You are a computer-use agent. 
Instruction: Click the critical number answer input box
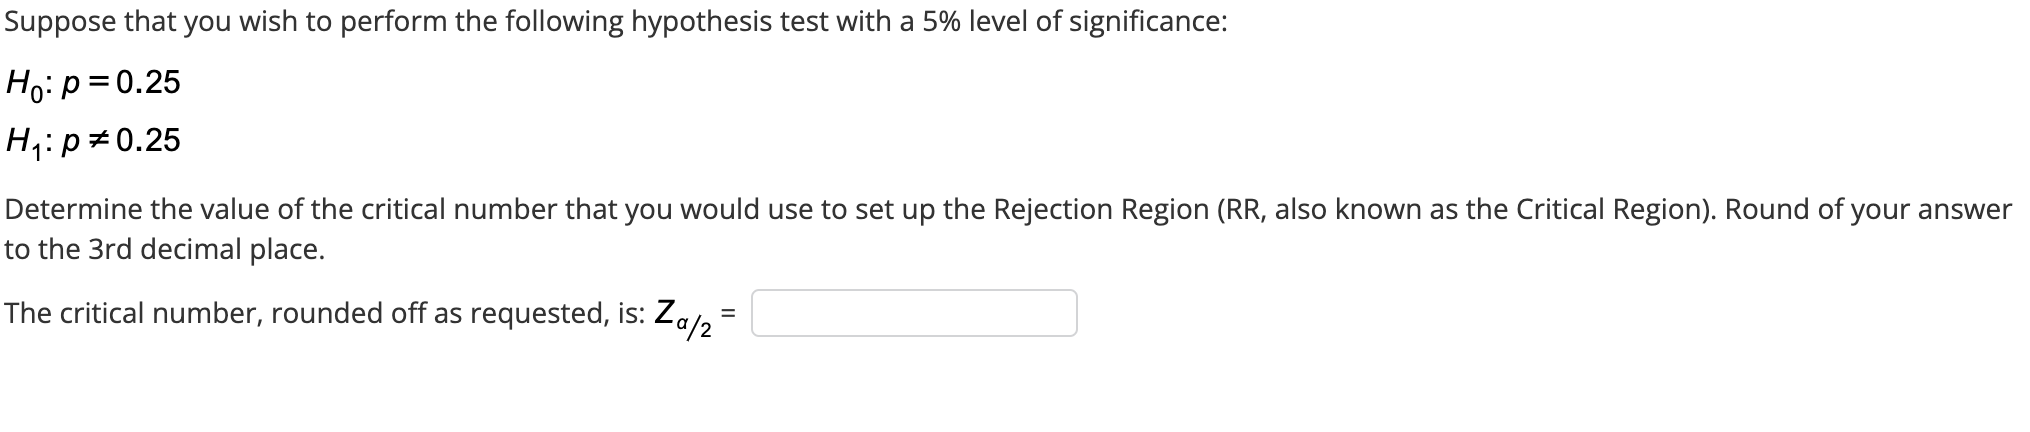click(x=914, y=313)
